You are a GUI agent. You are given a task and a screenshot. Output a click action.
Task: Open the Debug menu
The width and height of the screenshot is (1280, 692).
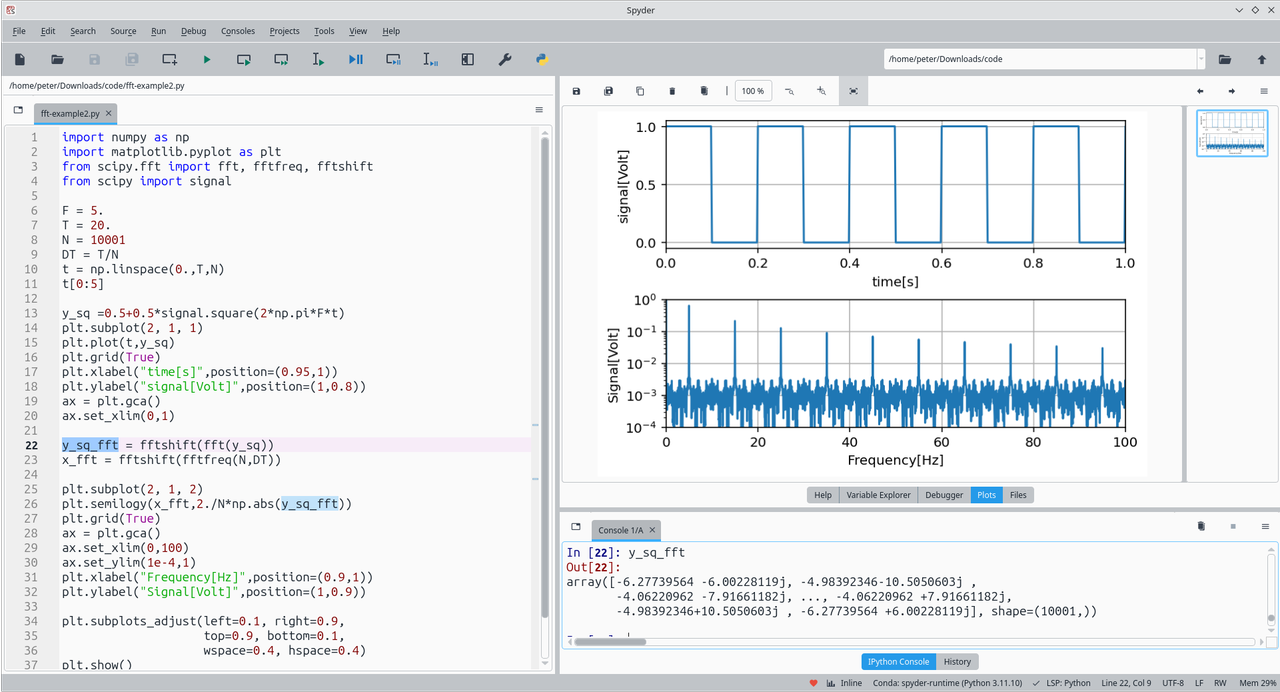click(x=193, y=31)
